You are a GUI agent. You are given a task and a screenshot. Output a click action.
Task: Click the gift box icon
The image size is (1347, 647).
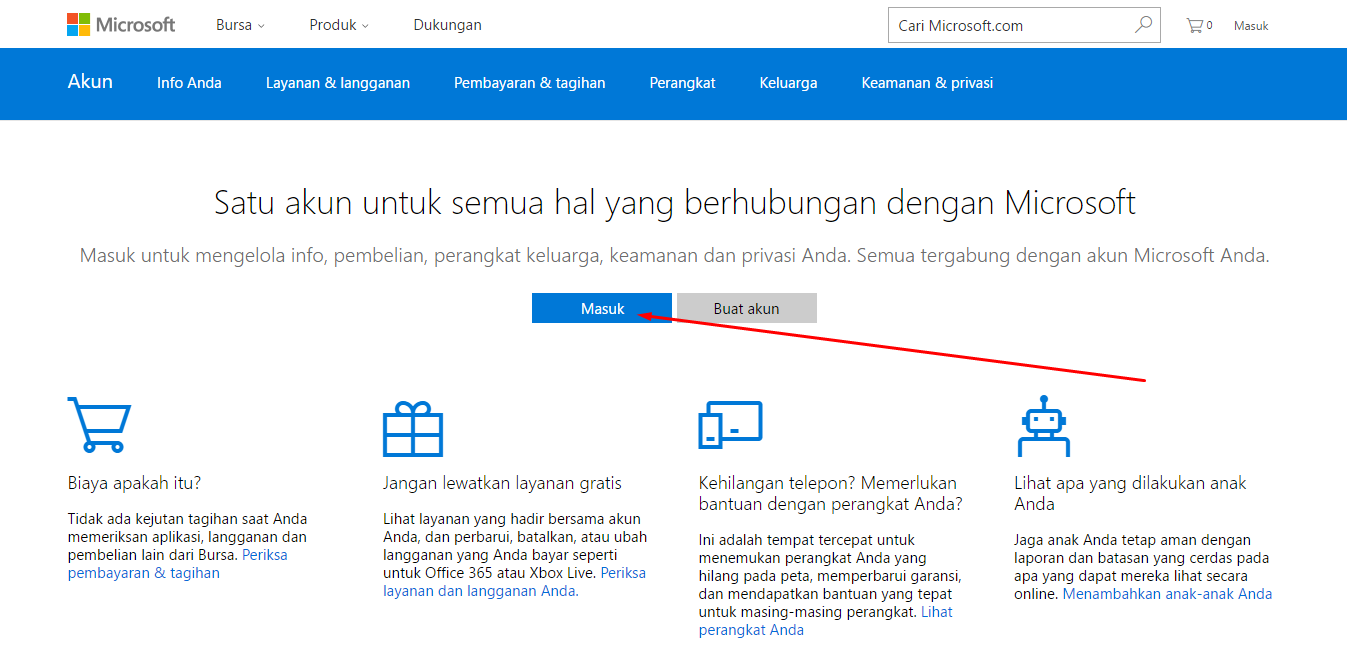point(413,428)
